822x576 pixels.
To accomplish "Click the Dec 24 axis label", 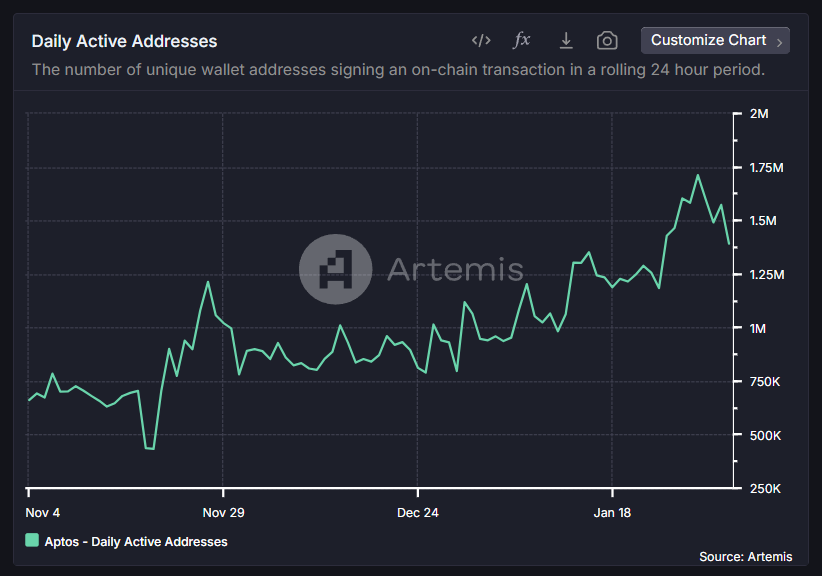I will pyautogui.click(x=418, y=513).
